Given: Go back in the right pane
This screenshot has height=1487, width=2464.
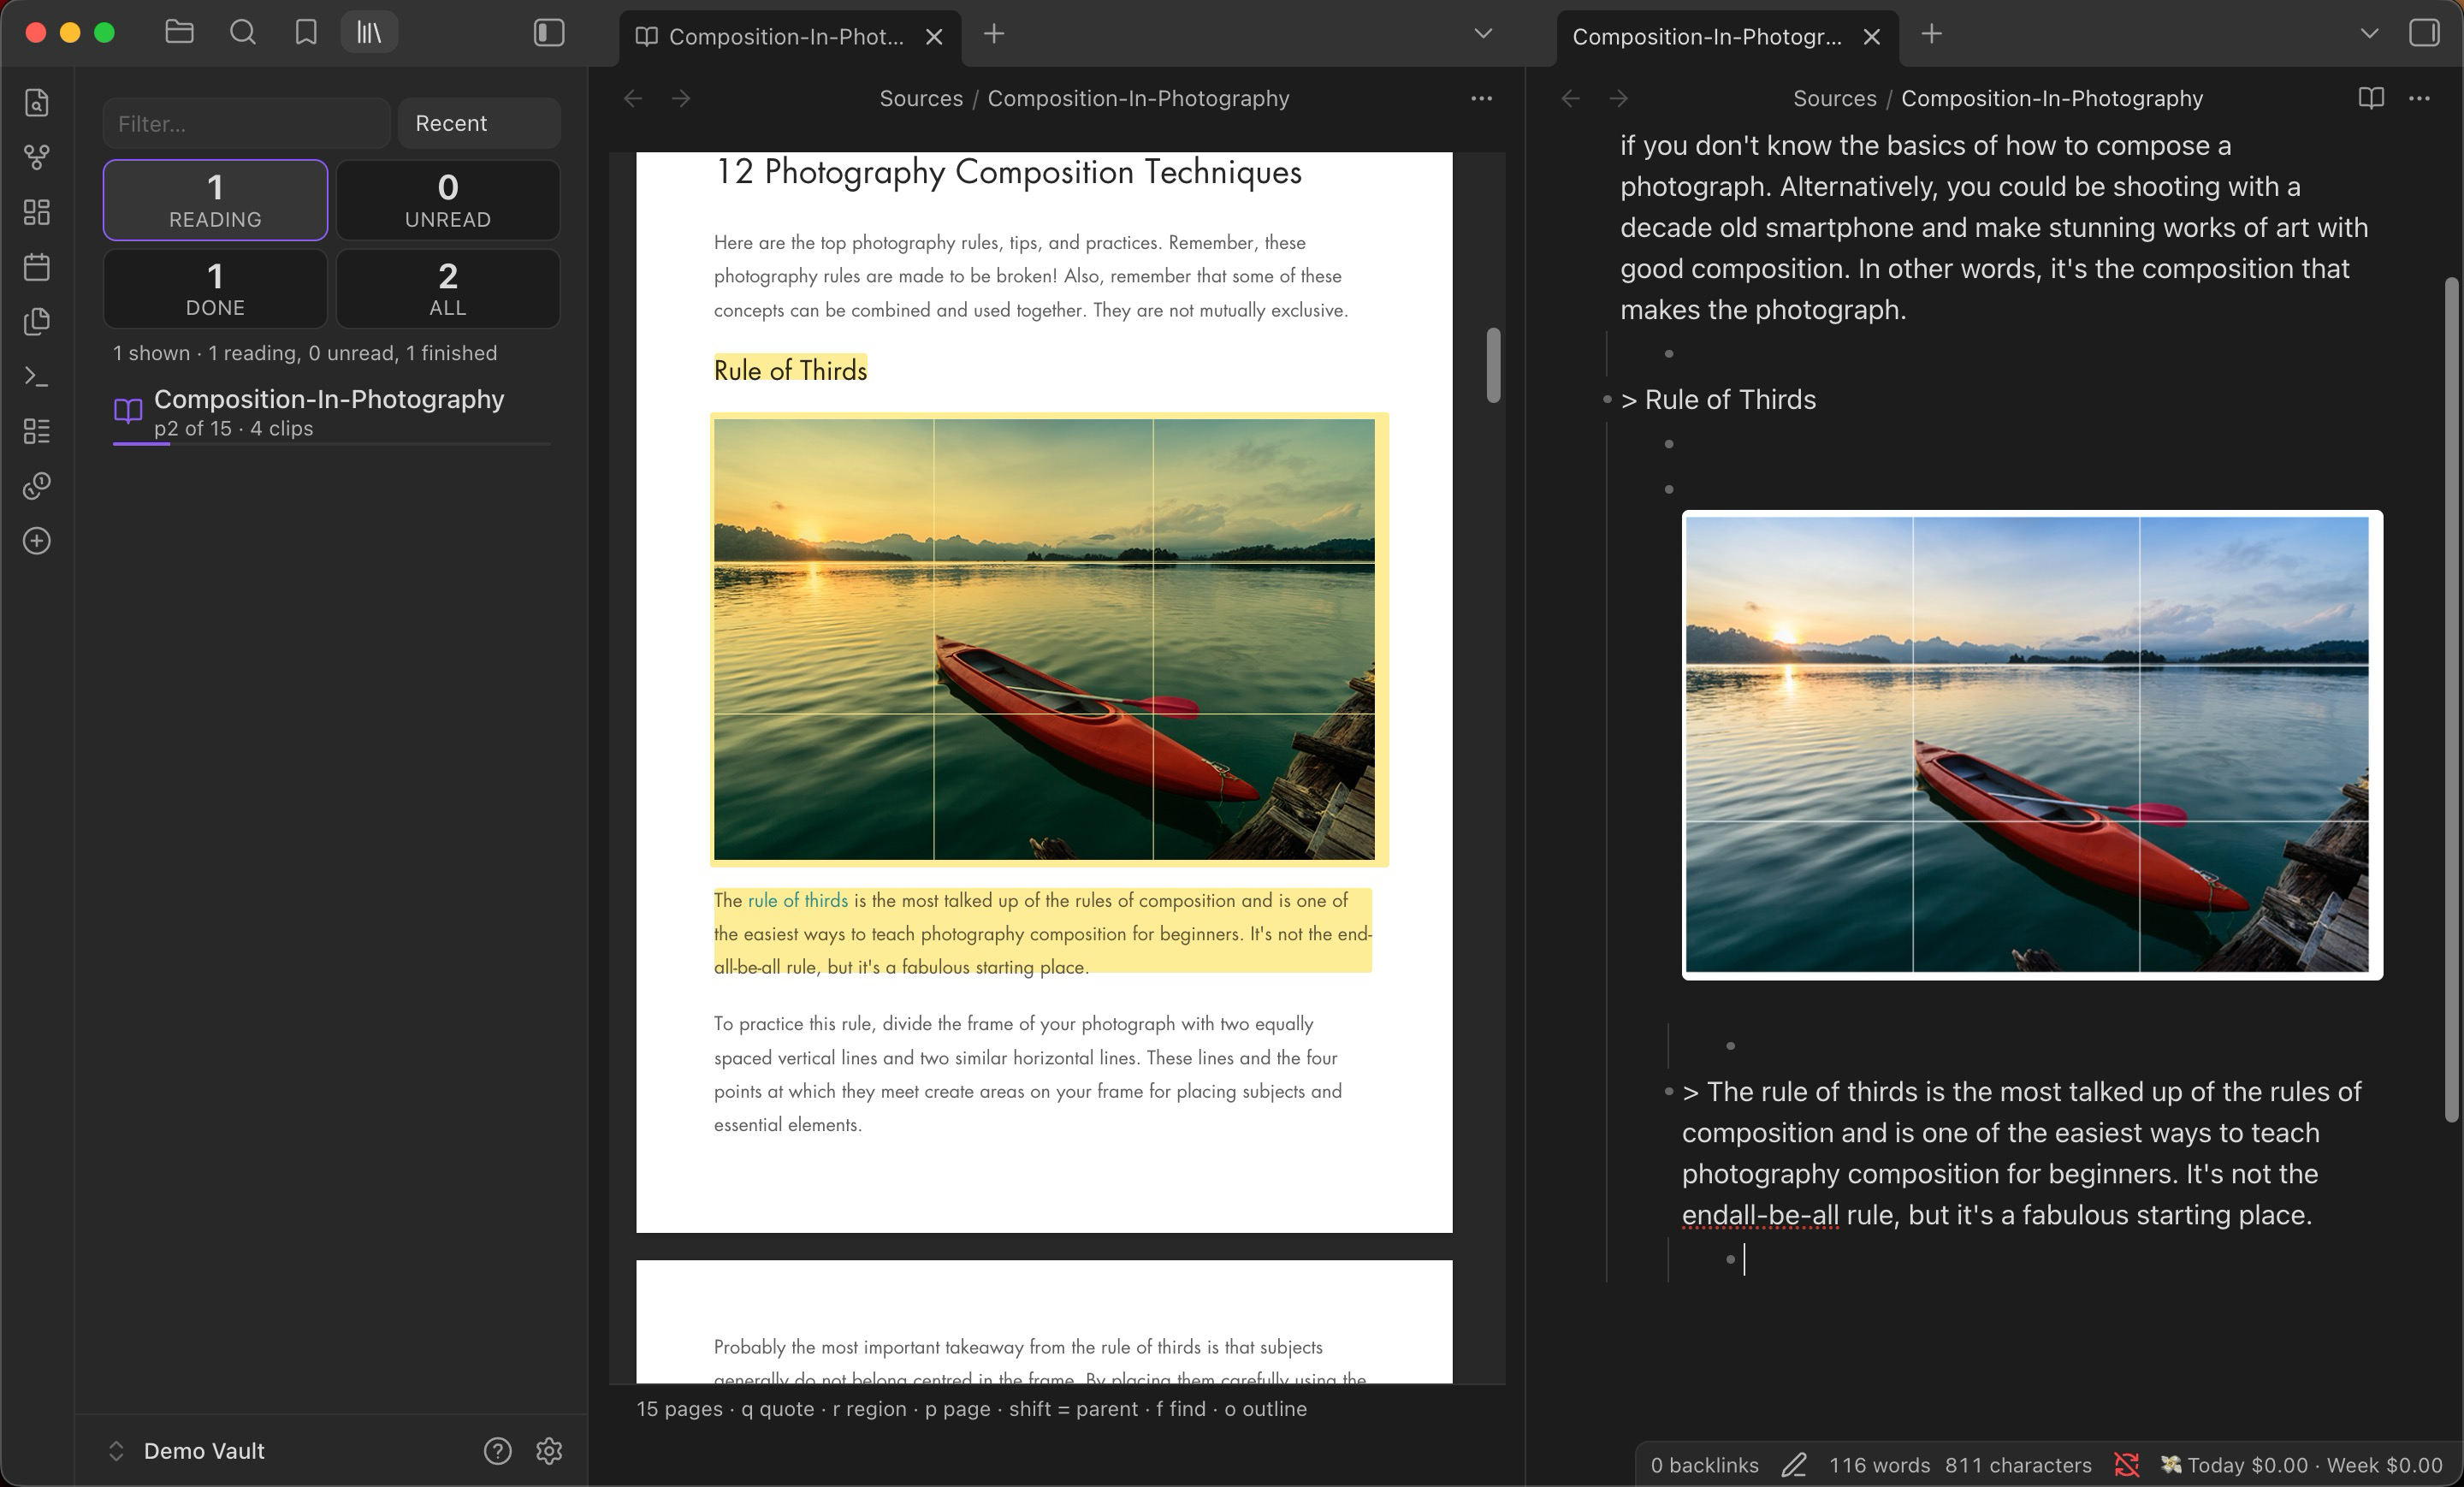Looking at the screenshot, I should click(1570, 98).
